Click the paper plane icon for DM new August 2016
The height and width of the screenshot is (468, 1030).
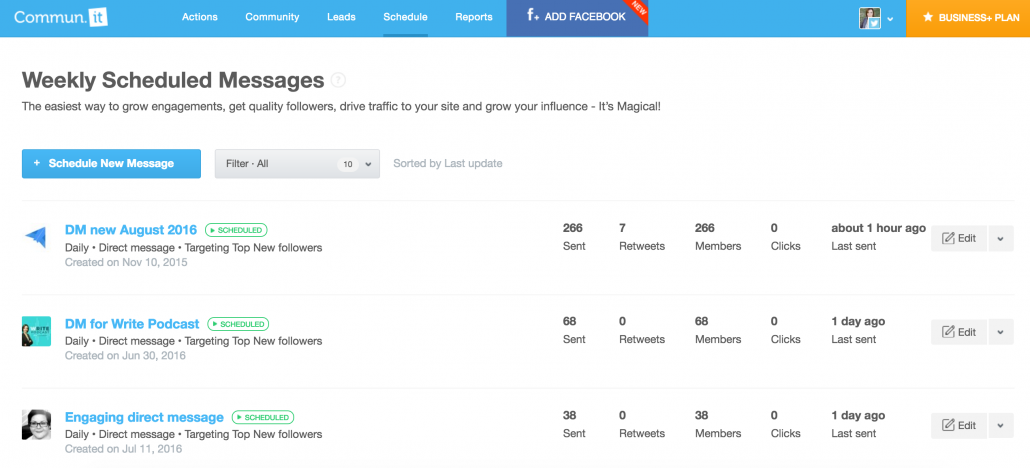[35, 237]
